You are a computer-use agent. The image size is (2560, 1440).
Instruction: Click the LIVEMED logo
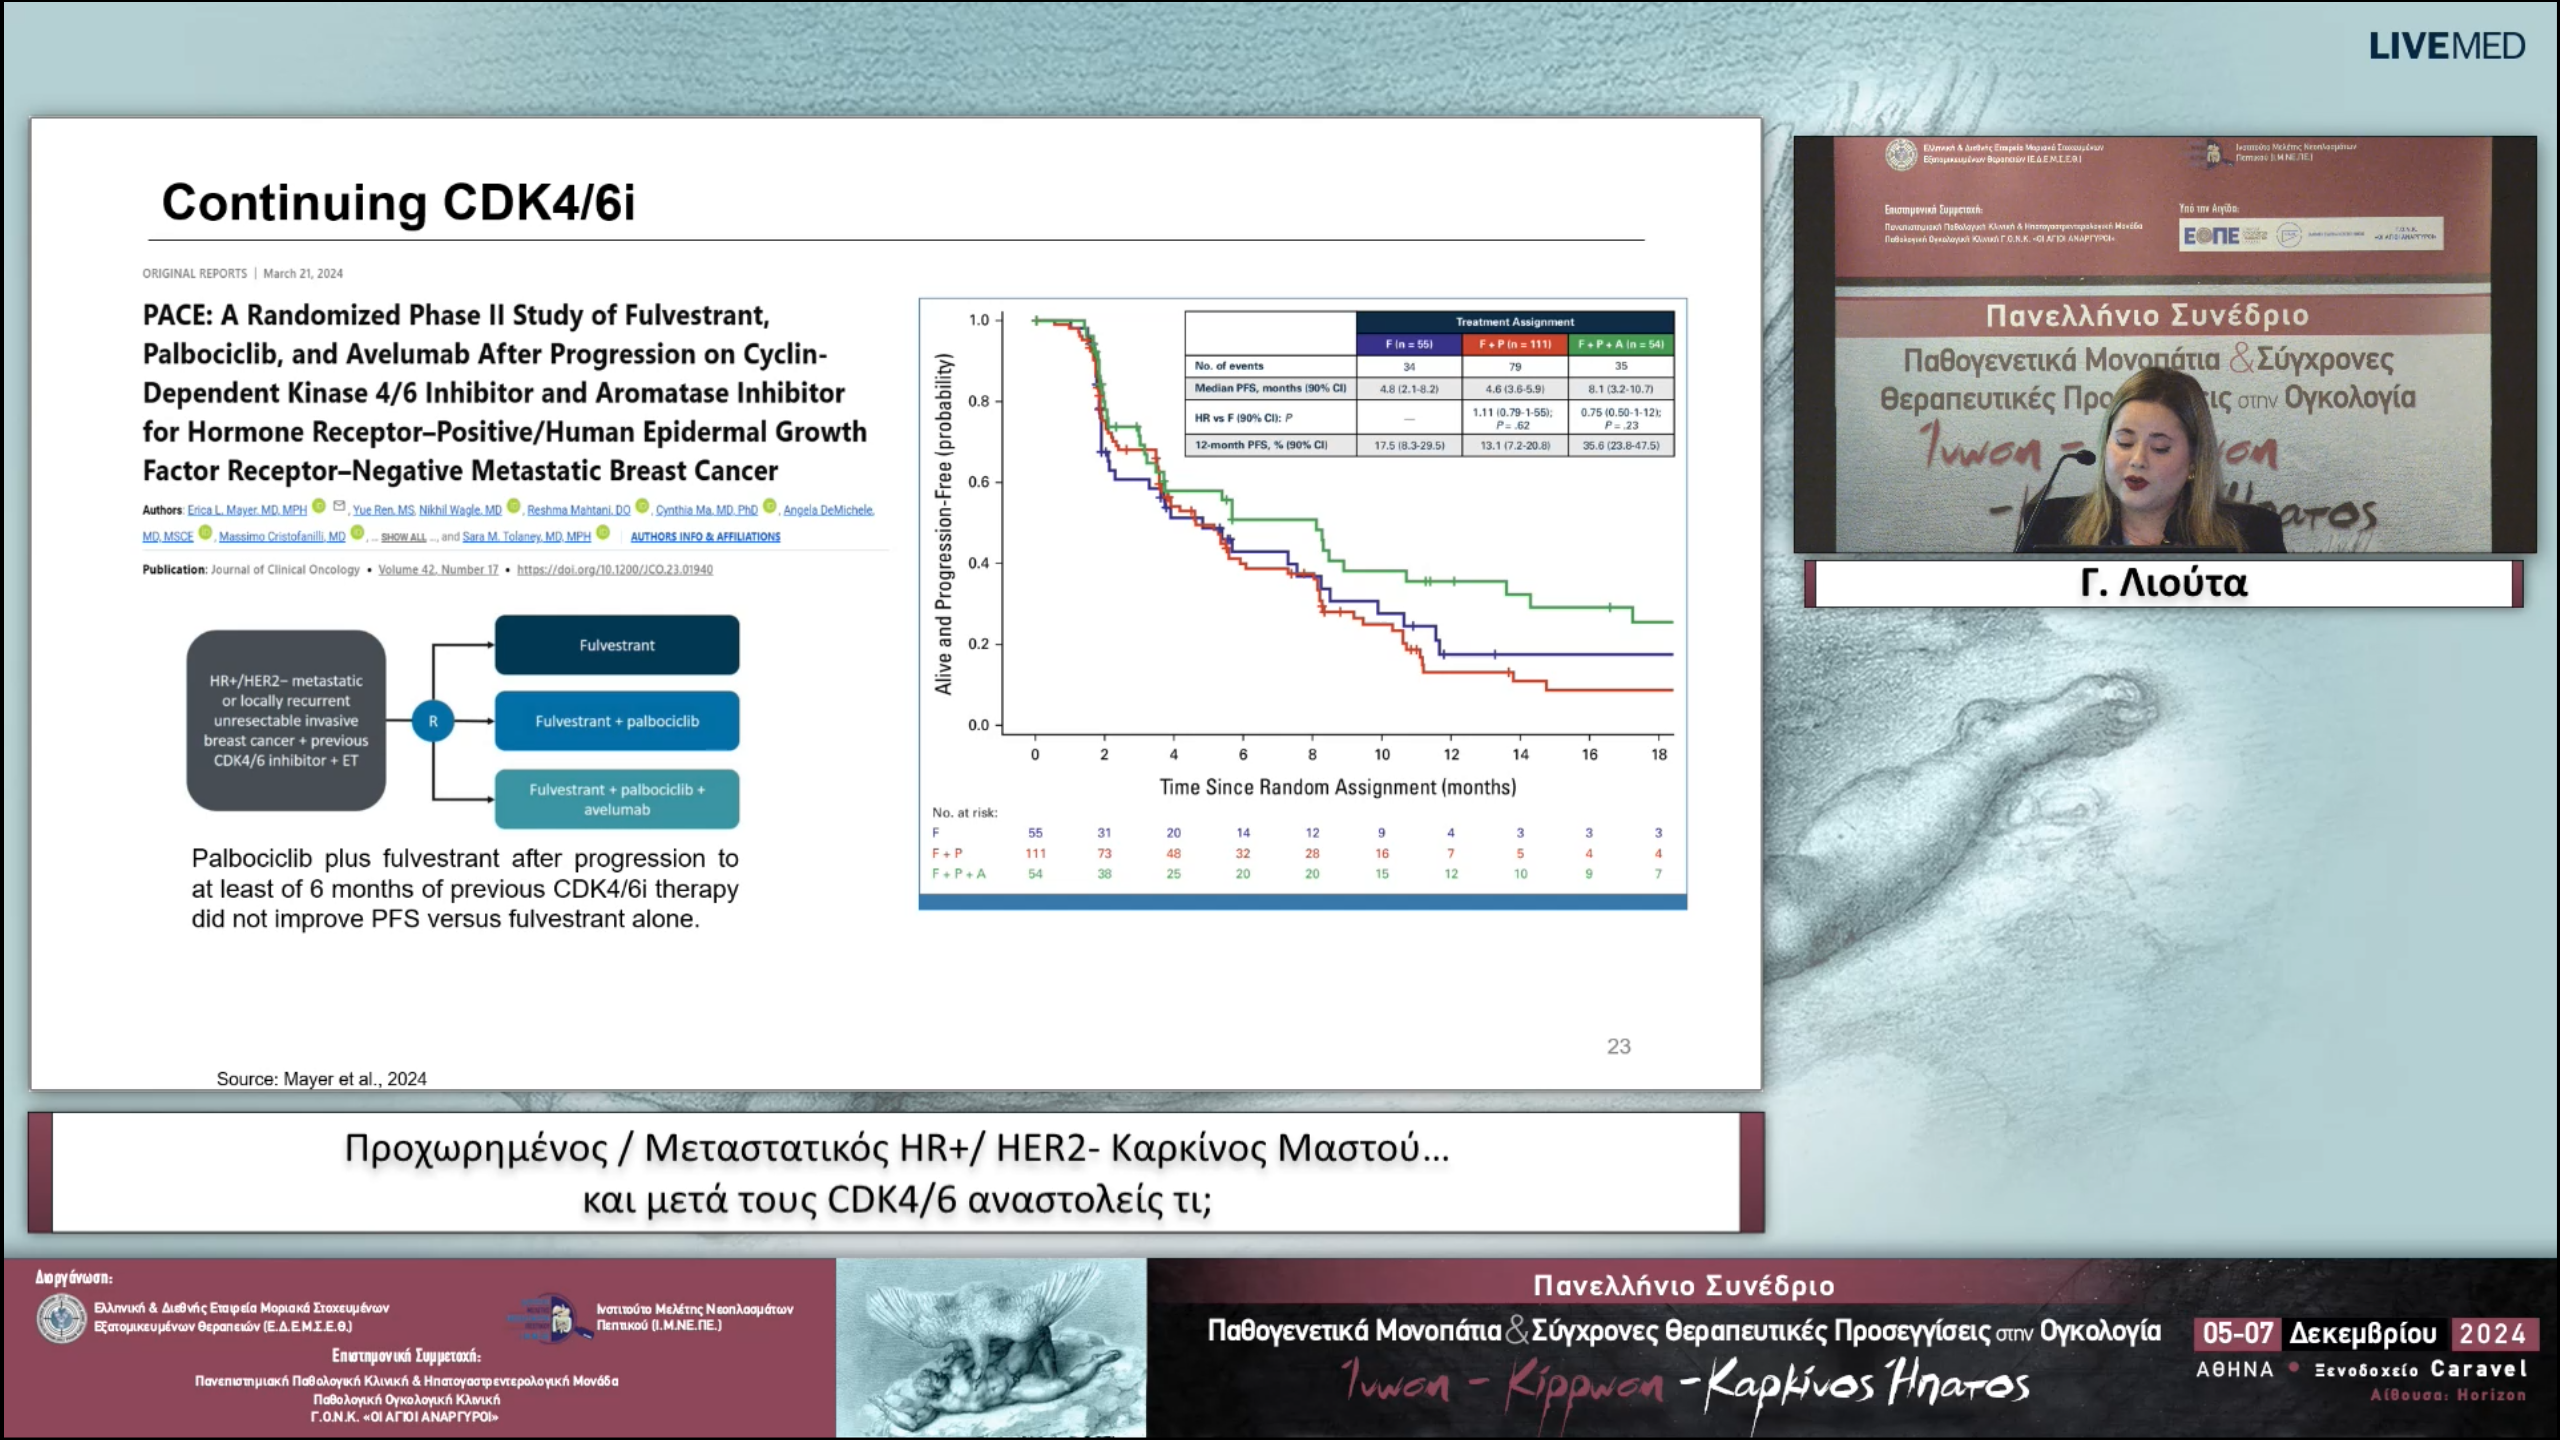[x=2446, y=46]
